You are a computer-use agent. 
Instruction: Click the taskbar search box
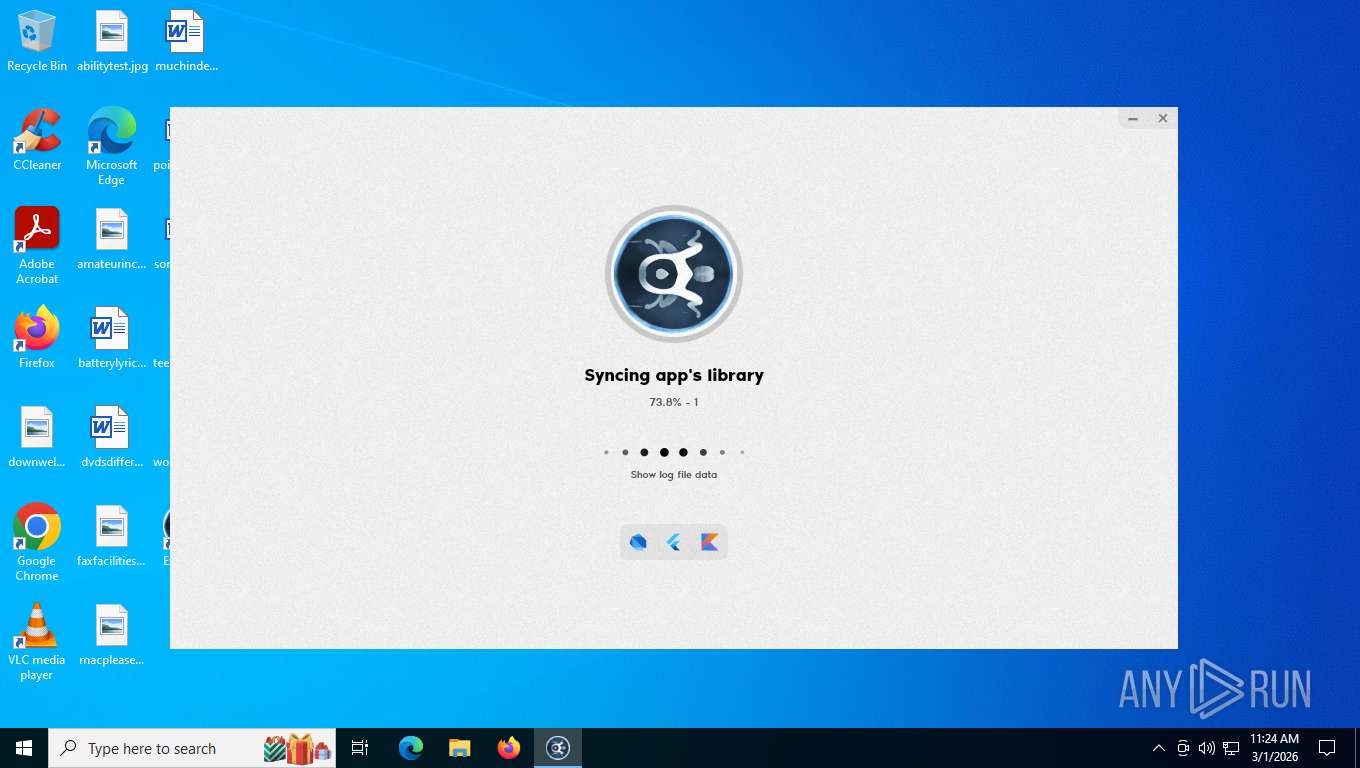[192, 748]
